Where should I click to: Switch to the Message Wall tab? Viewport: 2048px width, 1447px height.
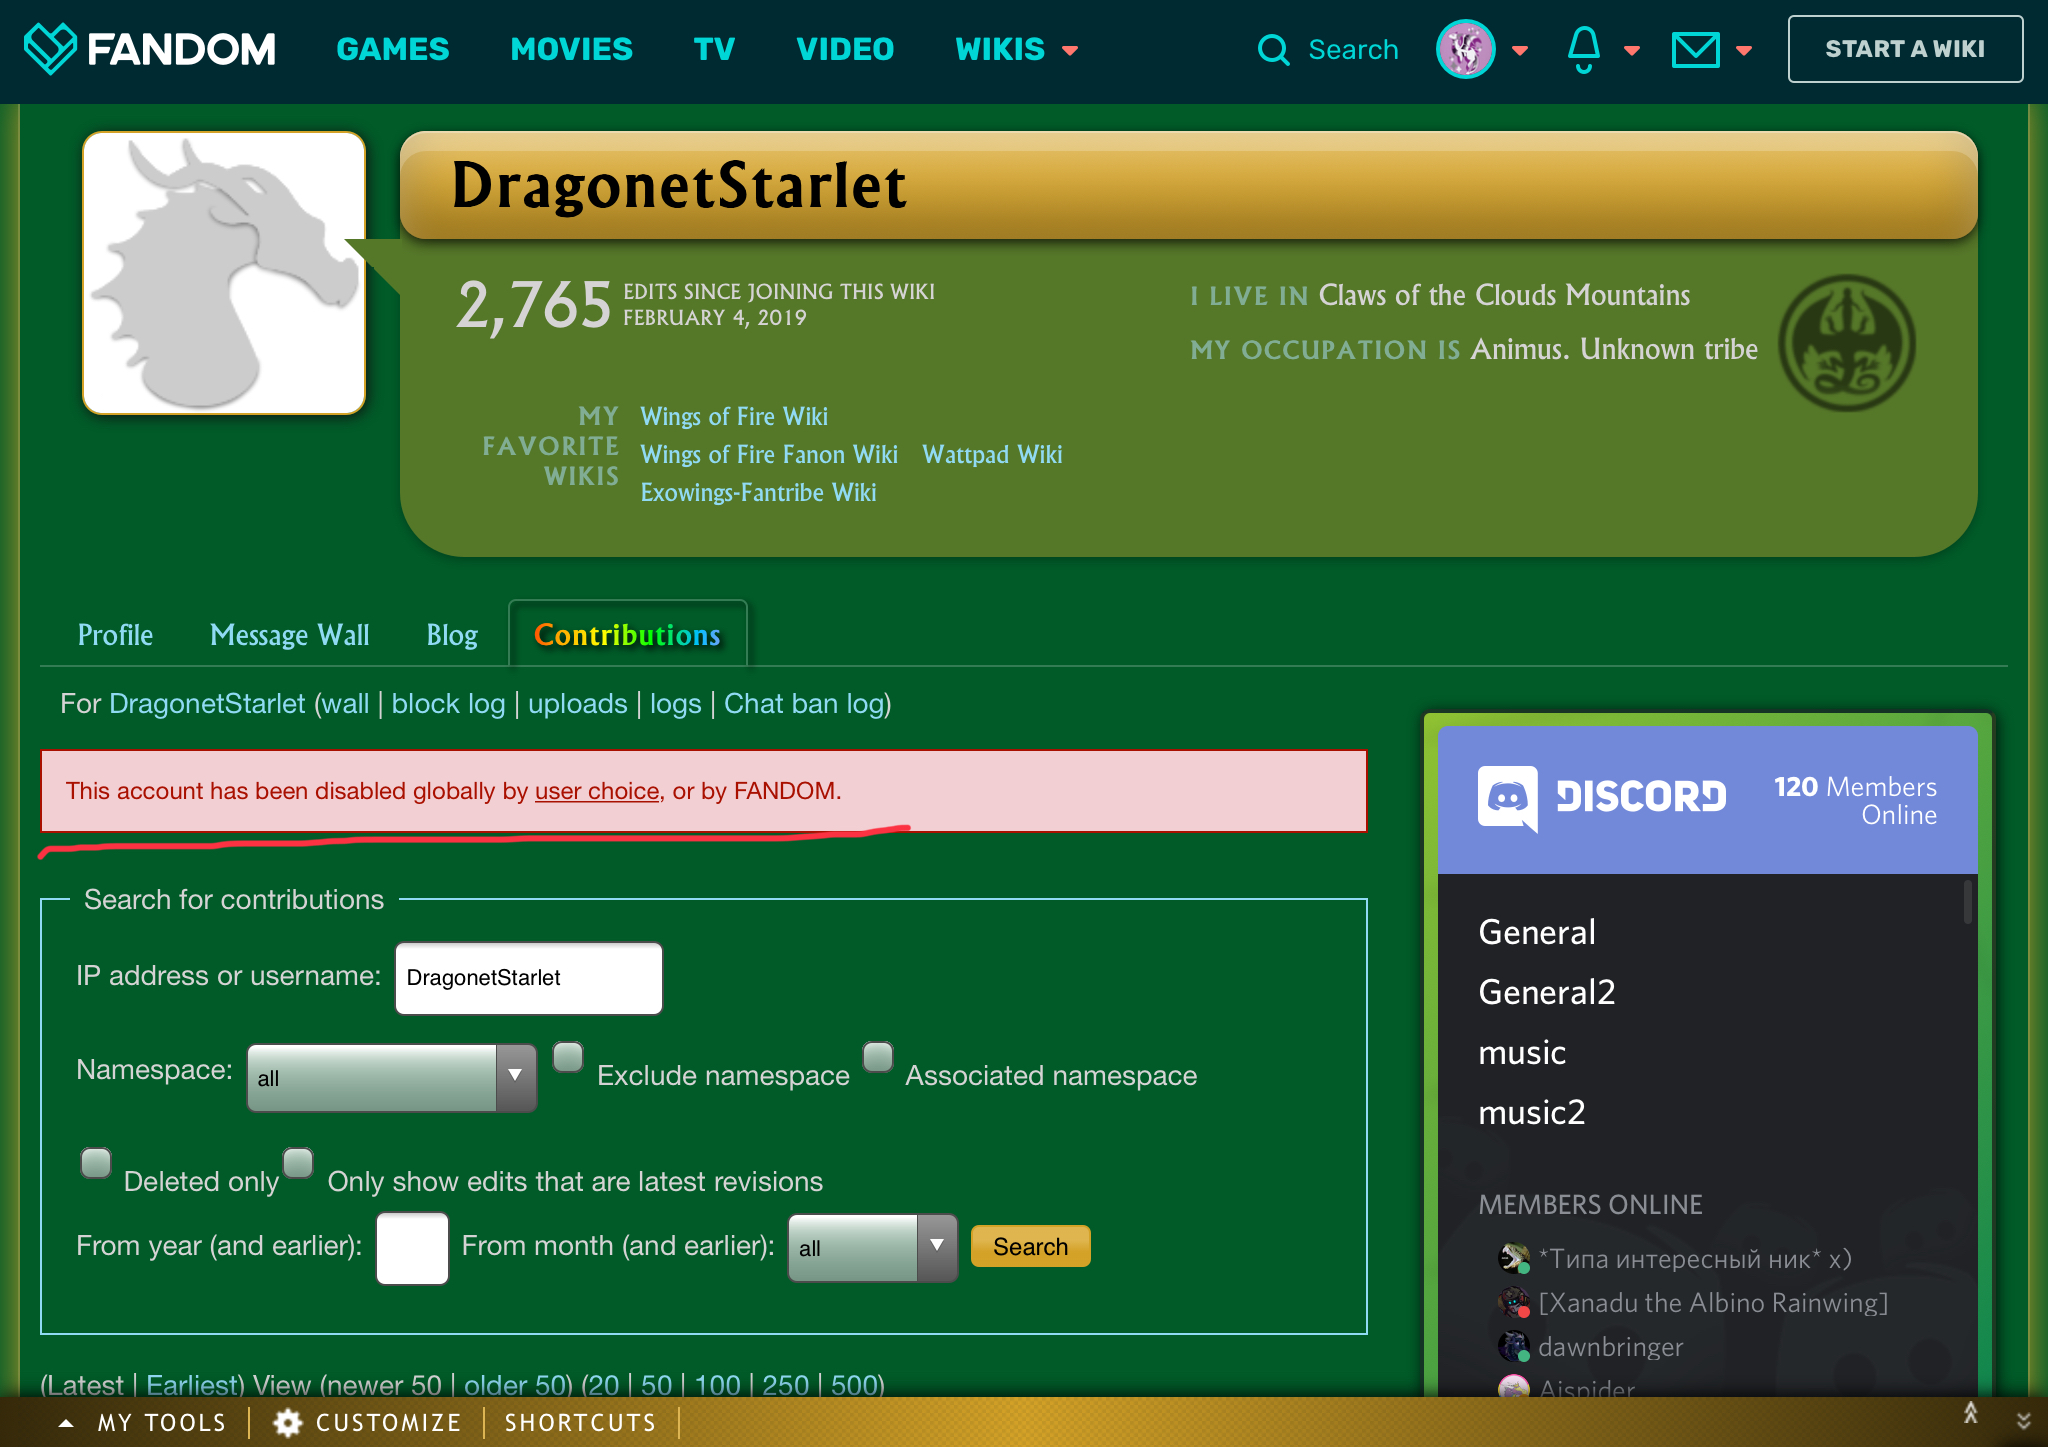coord(289,635)
